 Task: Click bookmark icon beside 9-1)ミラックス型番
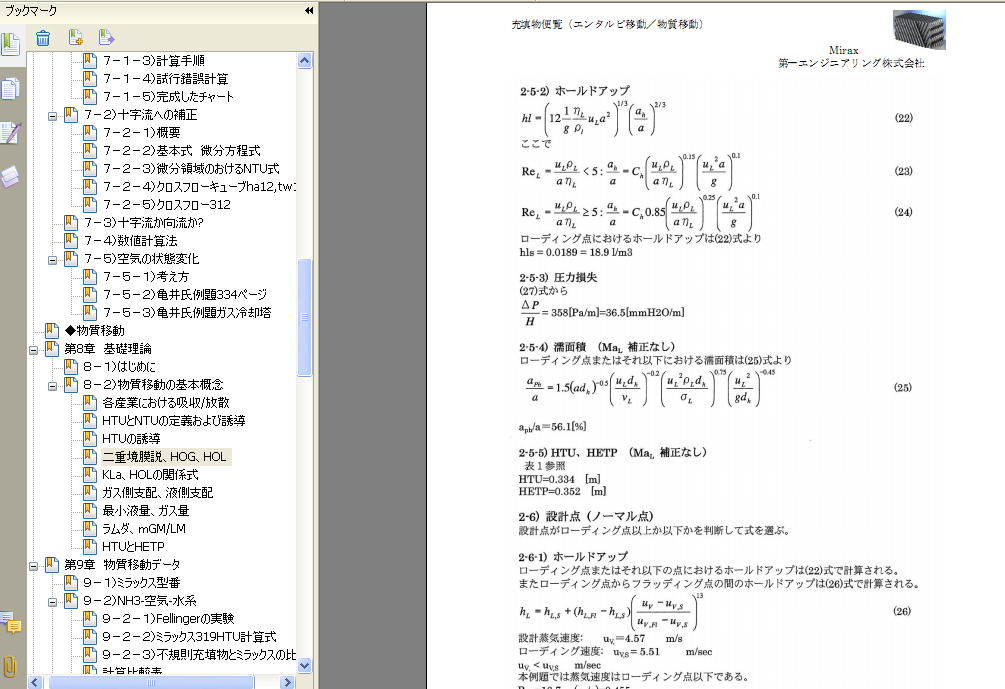[71, 583]
